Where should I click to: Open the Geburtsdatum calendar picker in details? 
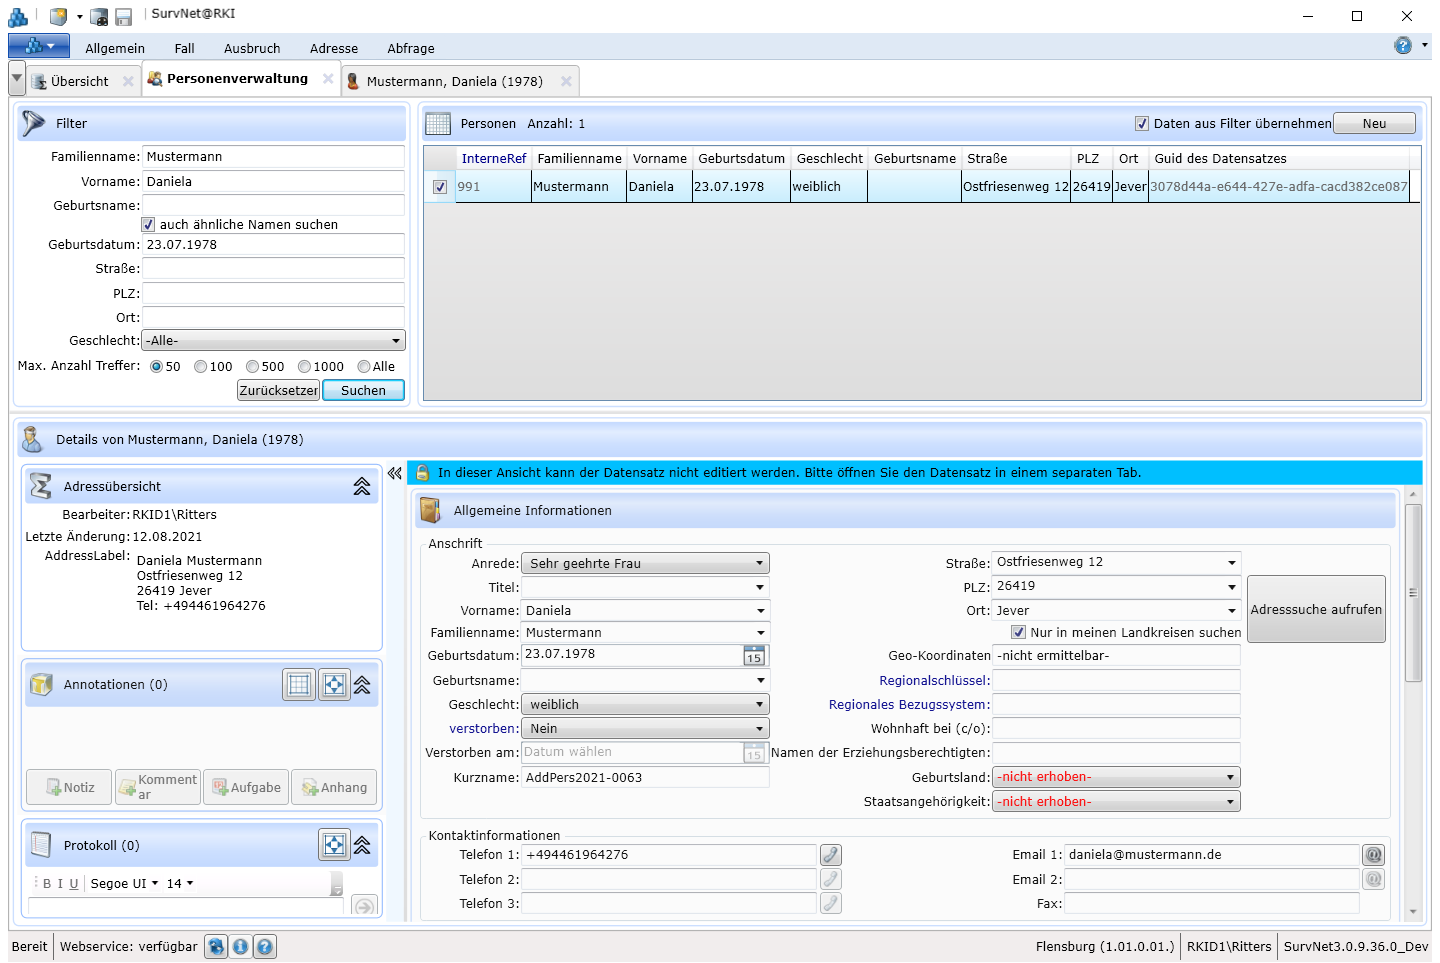click(x=754, y=656)
